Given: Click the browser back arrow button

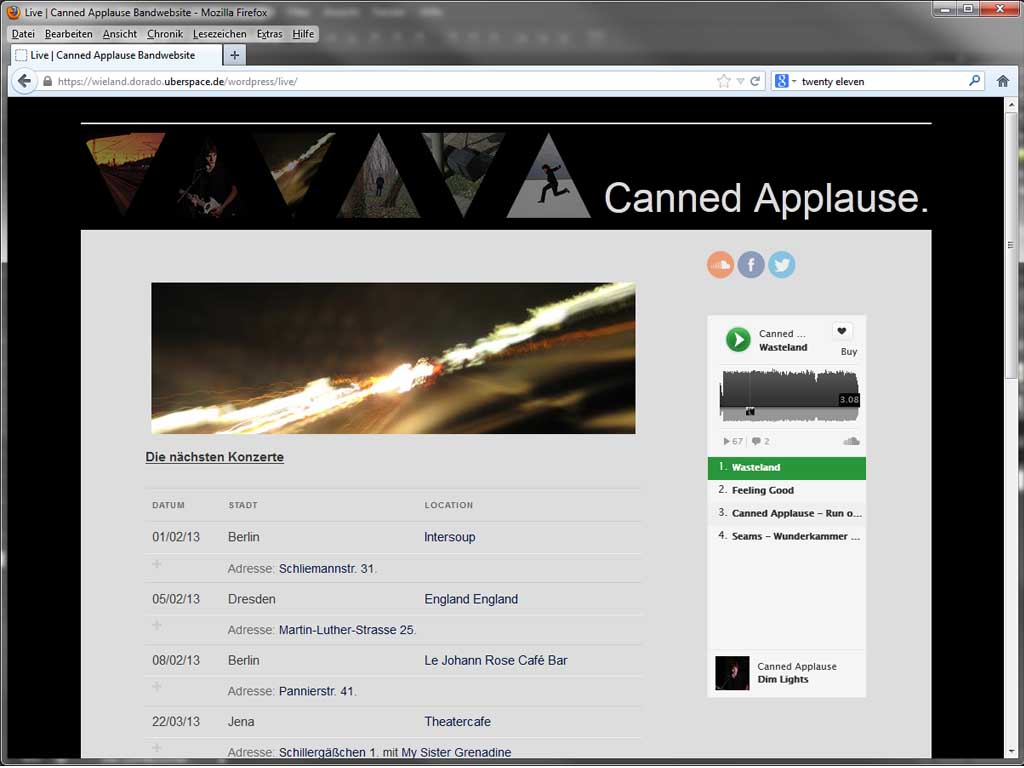Looking at the screenshot, I should 24,81.
